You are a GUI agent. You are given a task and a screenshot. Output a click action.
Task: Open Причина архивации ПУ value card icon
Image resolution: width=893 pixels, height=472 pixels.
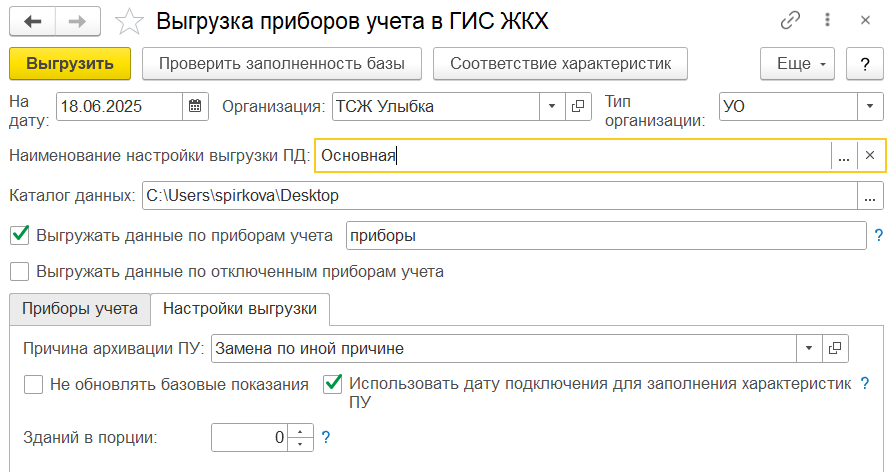835,348
